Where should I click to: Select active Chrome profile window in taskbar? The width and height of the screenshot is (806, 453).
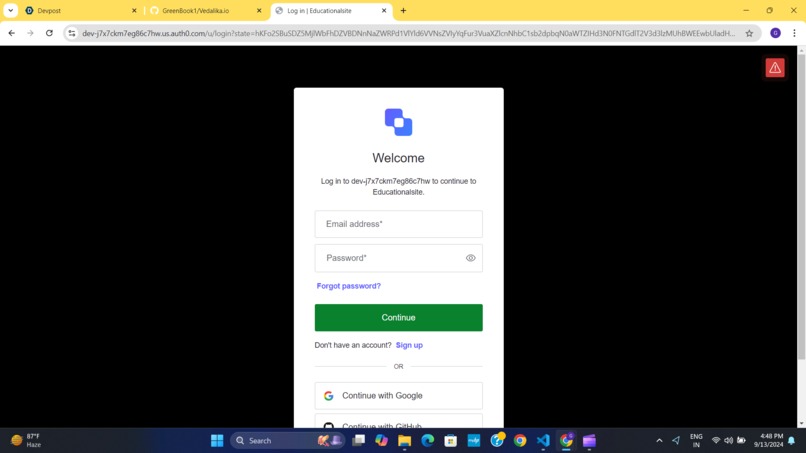tap(566, 441)
